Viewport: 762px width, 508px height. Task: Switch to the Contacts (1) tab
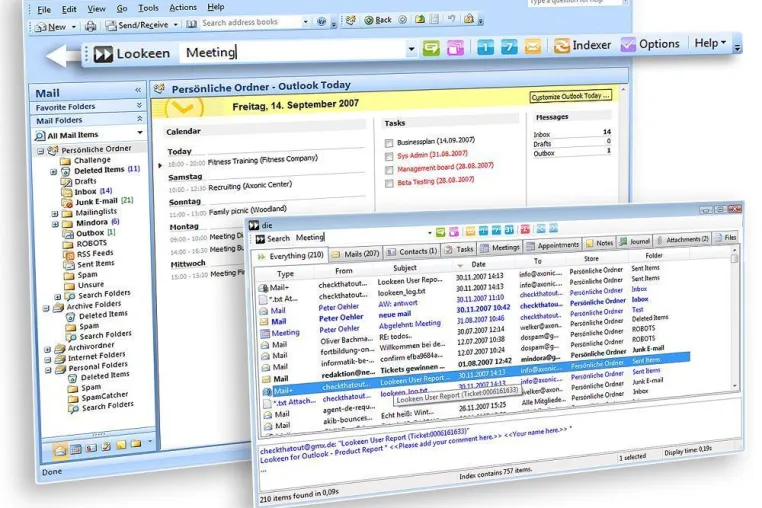(412, 252)
